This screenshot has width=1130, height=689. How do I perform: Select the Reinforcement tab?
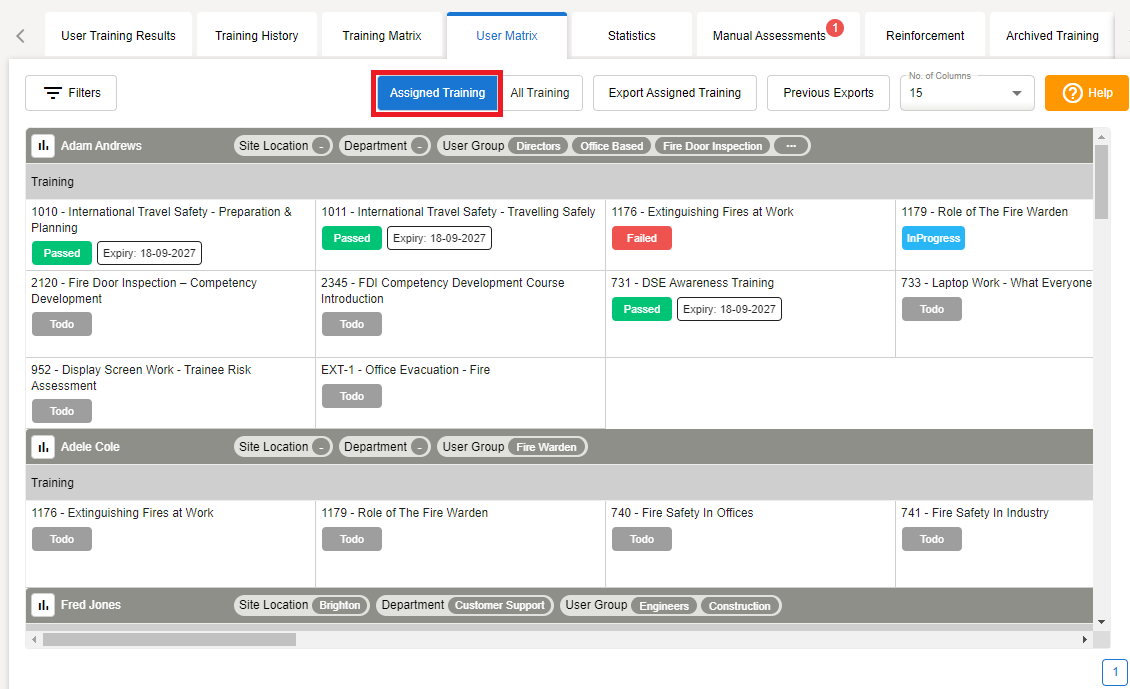(925, 36)
